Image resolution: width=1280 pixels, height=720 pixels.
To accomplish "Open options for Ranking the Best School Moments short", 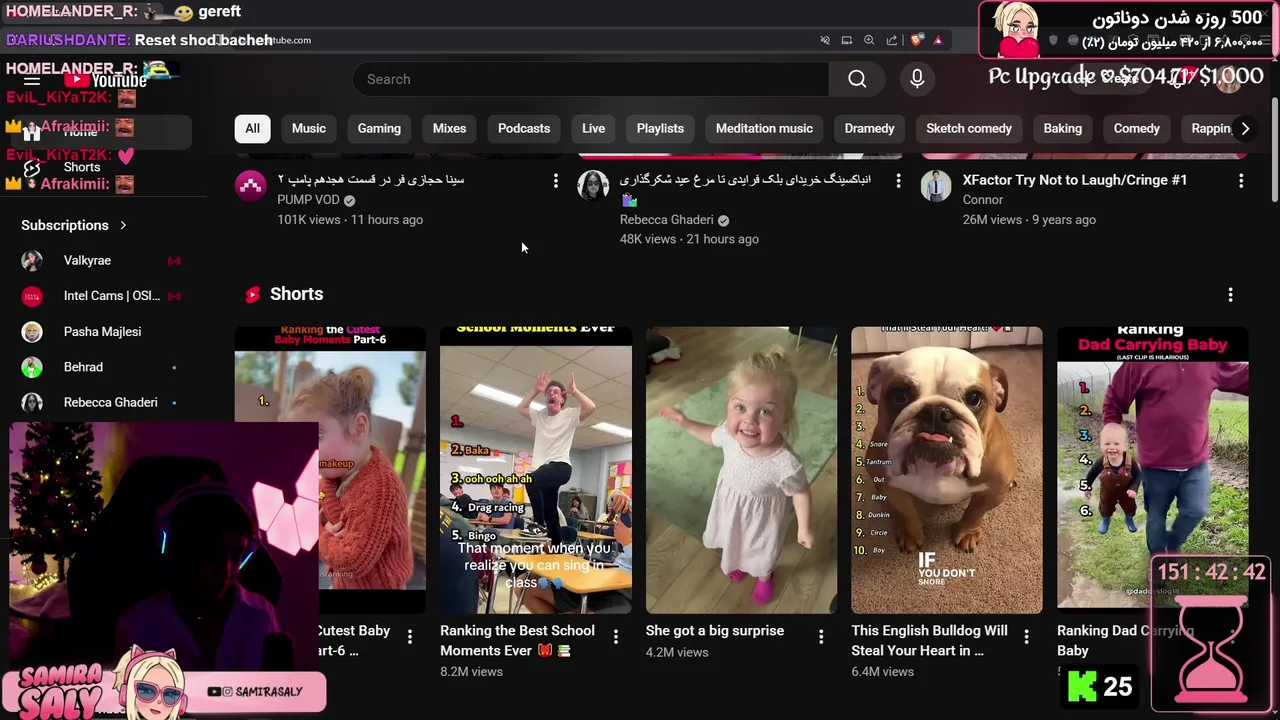I will pyautogui.click(x=615, y=636).
